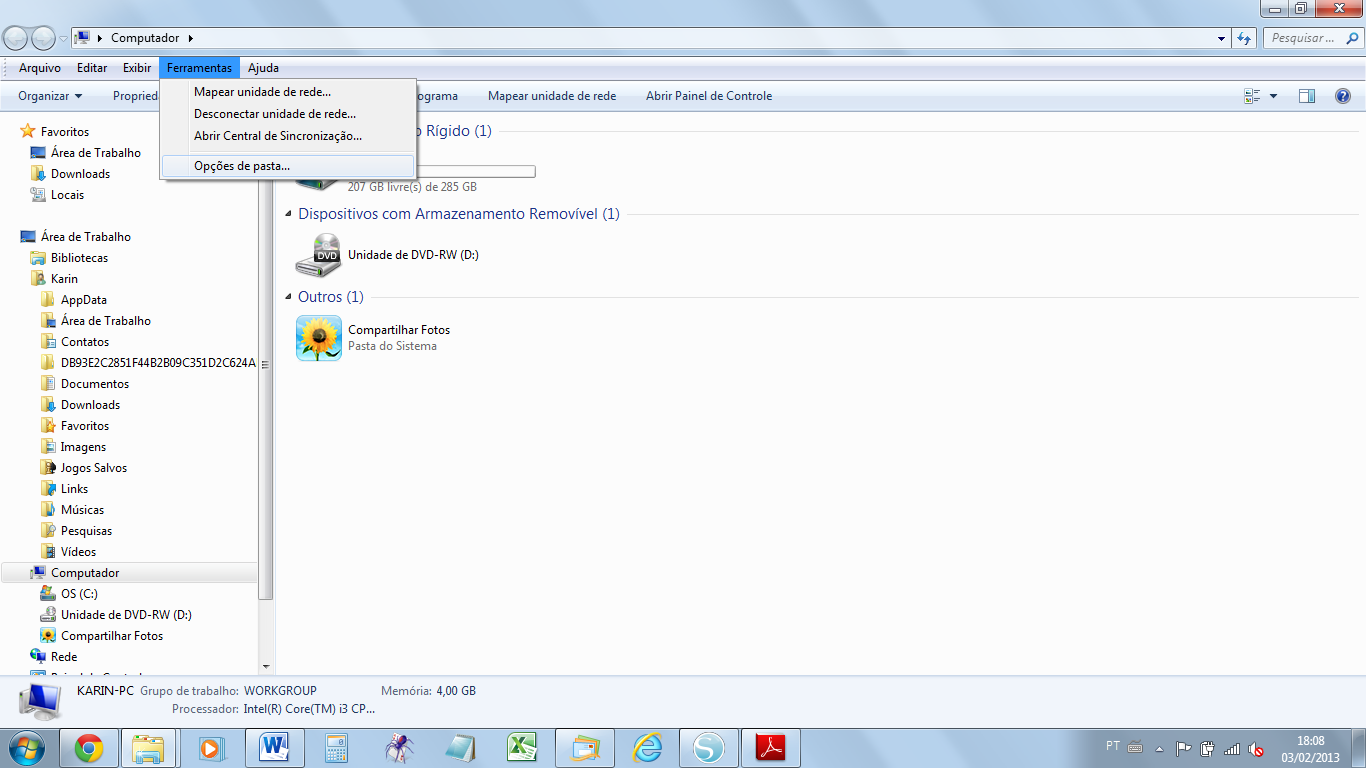Open the Organizar dropdown
The image size is (1366, 768).
(x=50, y=96)
